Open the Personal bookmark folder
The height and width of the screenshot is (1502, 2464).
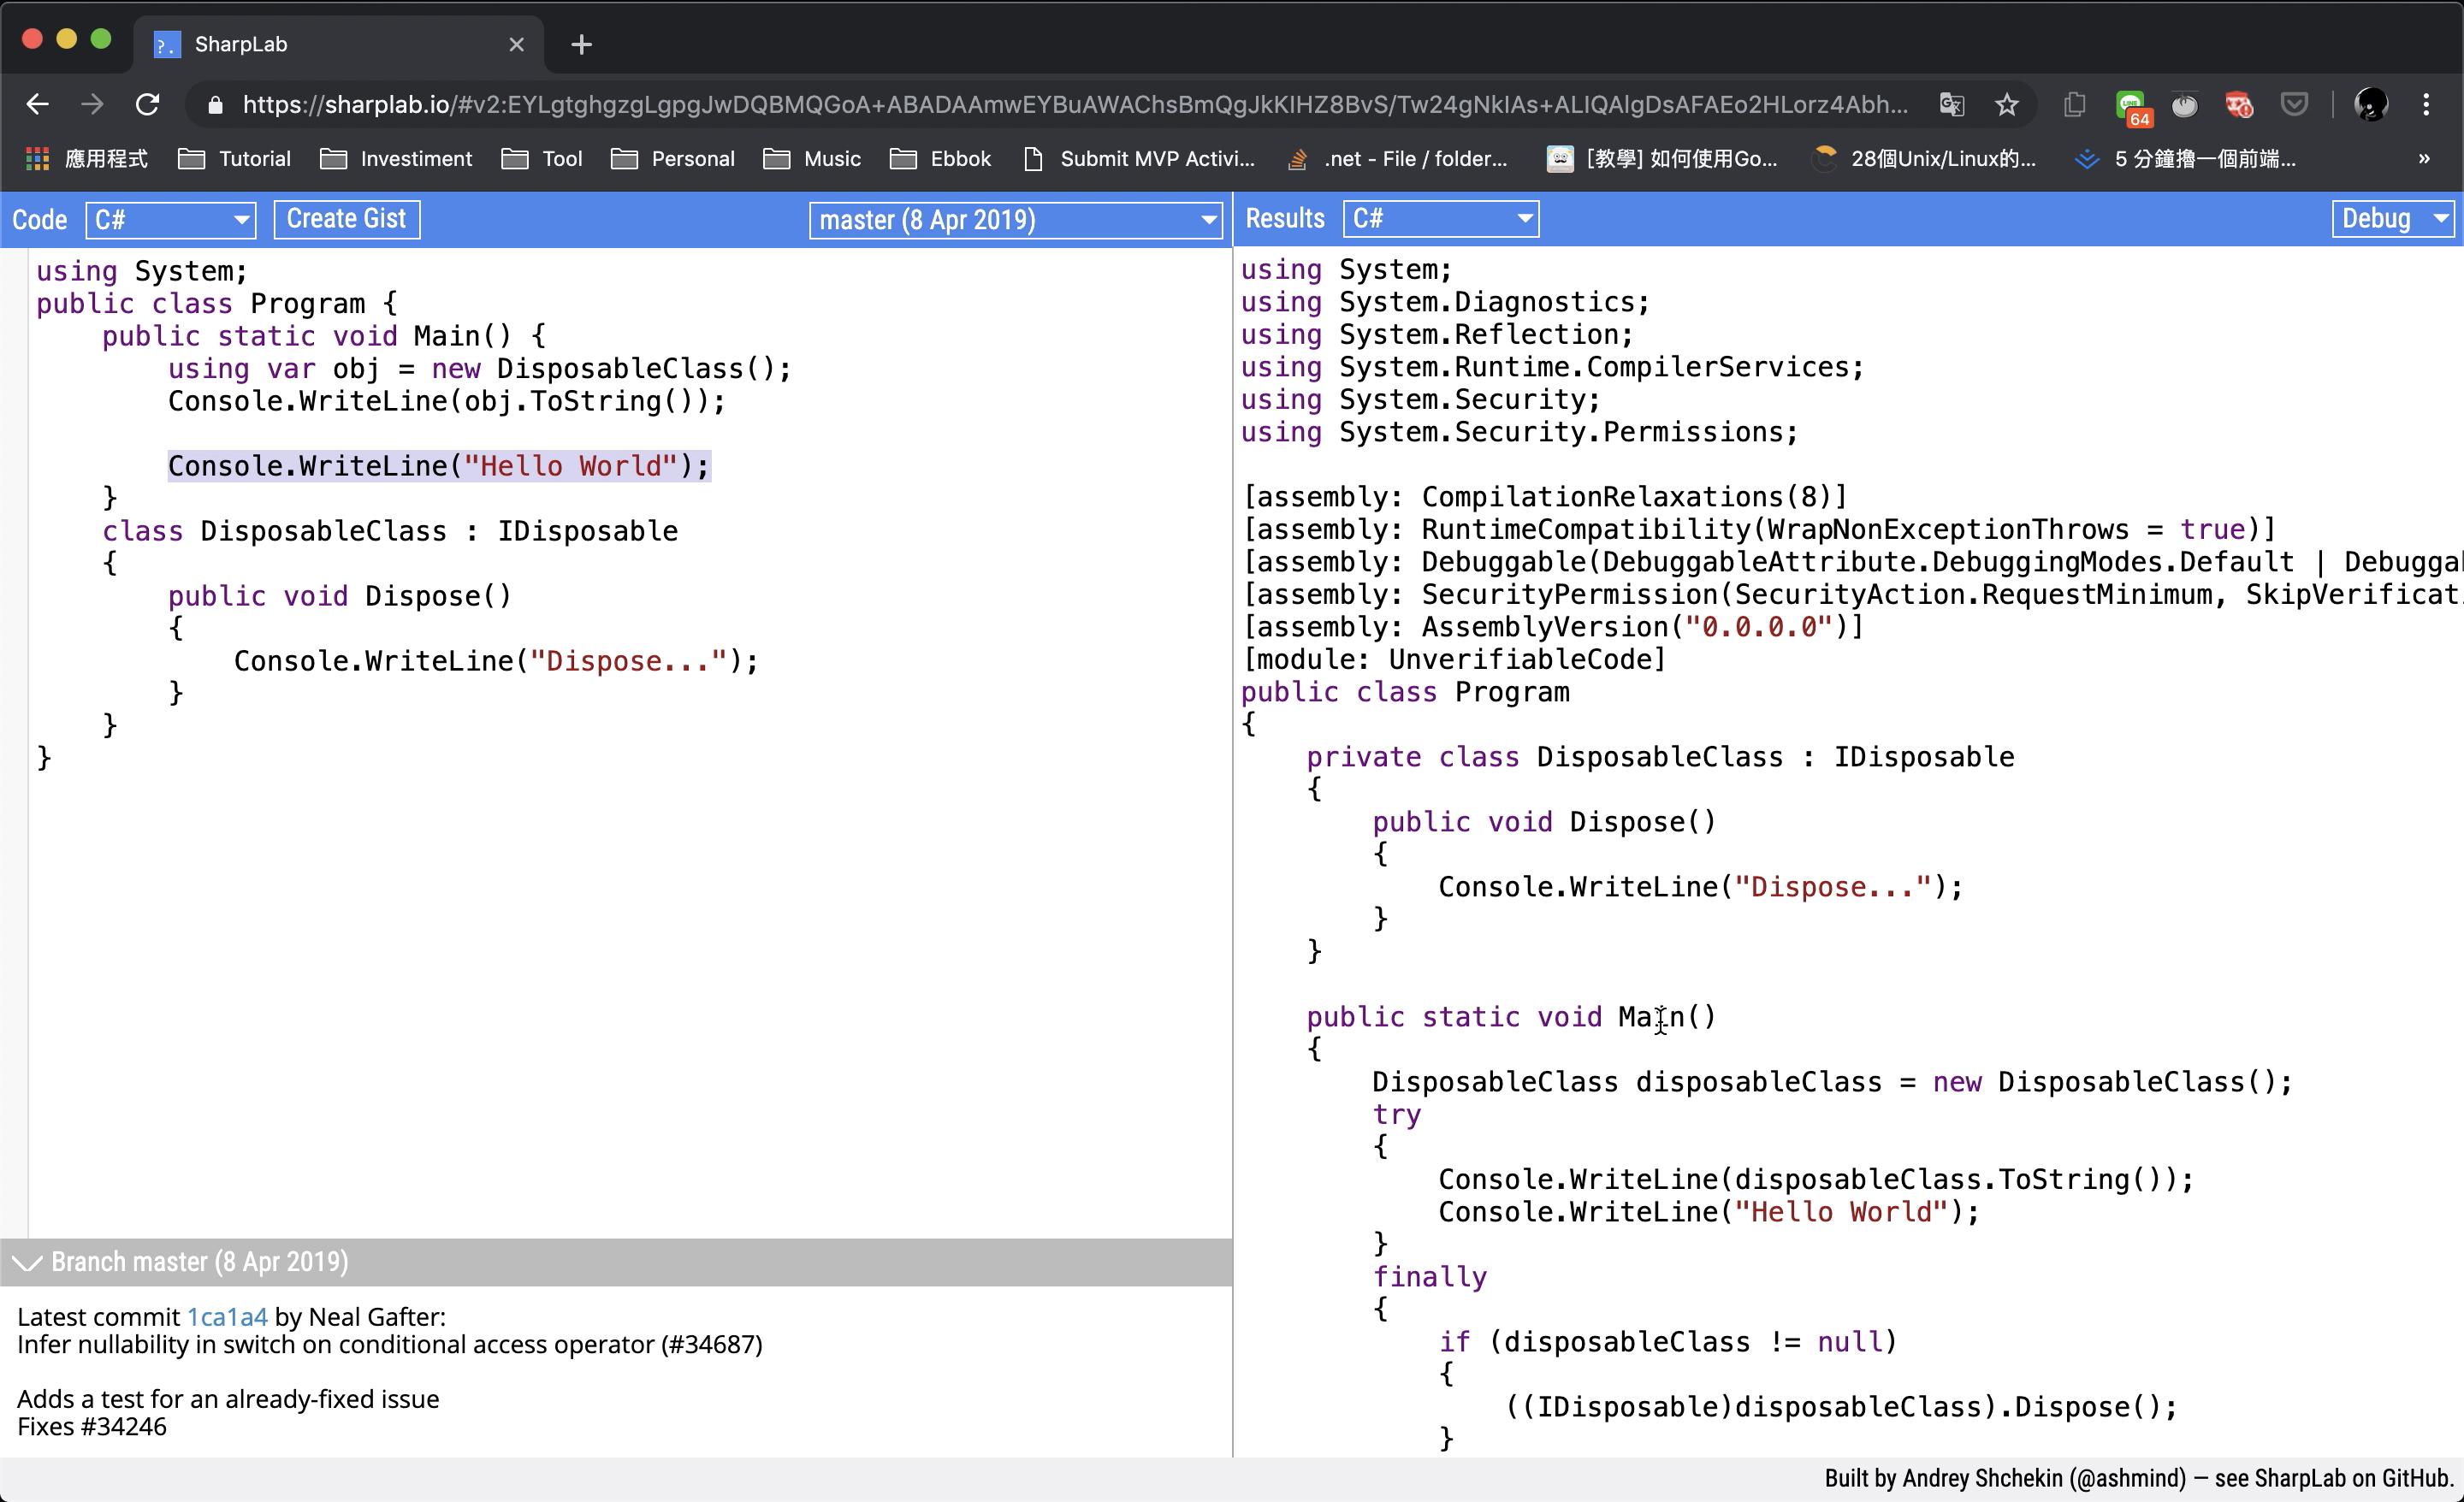[672, 159]
